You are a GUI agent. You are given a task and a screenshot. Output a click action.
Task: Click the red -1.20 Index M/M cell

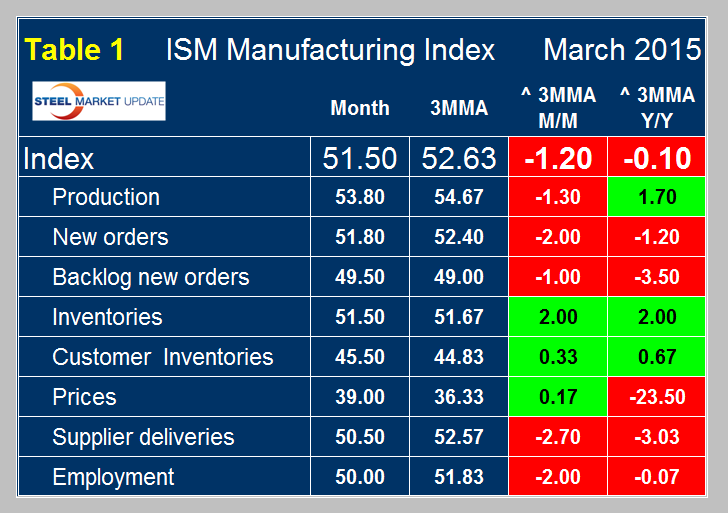(x=558, y=158)
